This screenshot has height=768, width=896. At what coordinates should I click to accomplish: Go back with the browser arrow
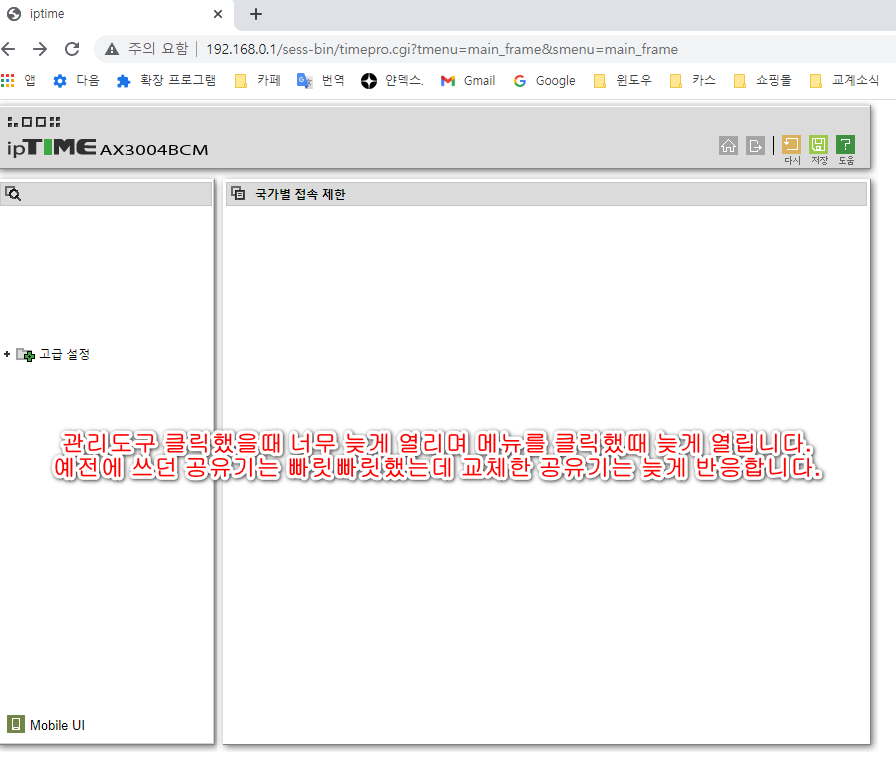(9, 49)
